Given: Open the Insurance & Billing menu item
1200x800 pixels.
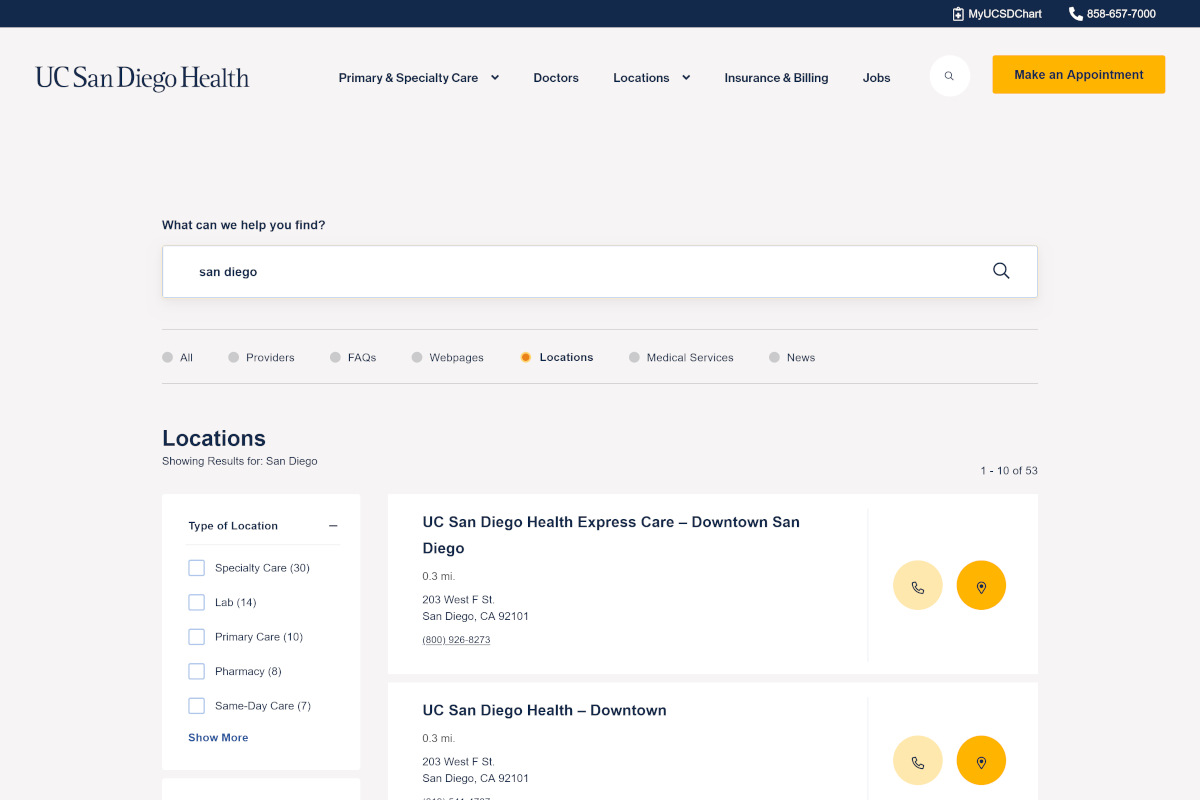Looking at the screenshot, I should (x=776, y=77).
